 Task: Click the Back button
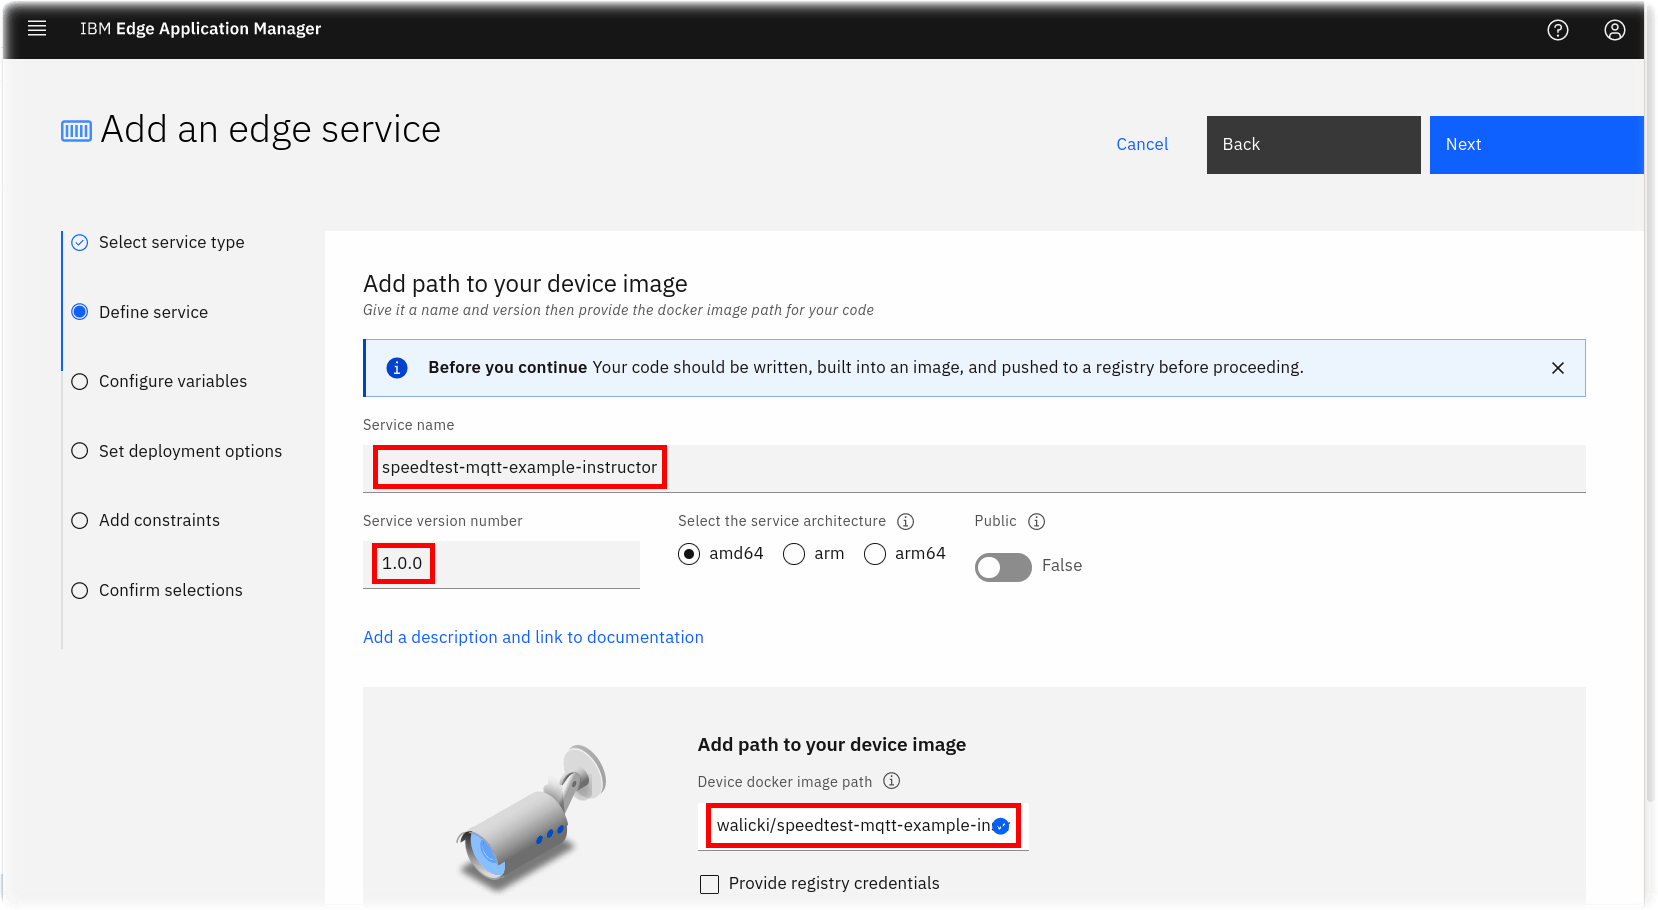1314,145
